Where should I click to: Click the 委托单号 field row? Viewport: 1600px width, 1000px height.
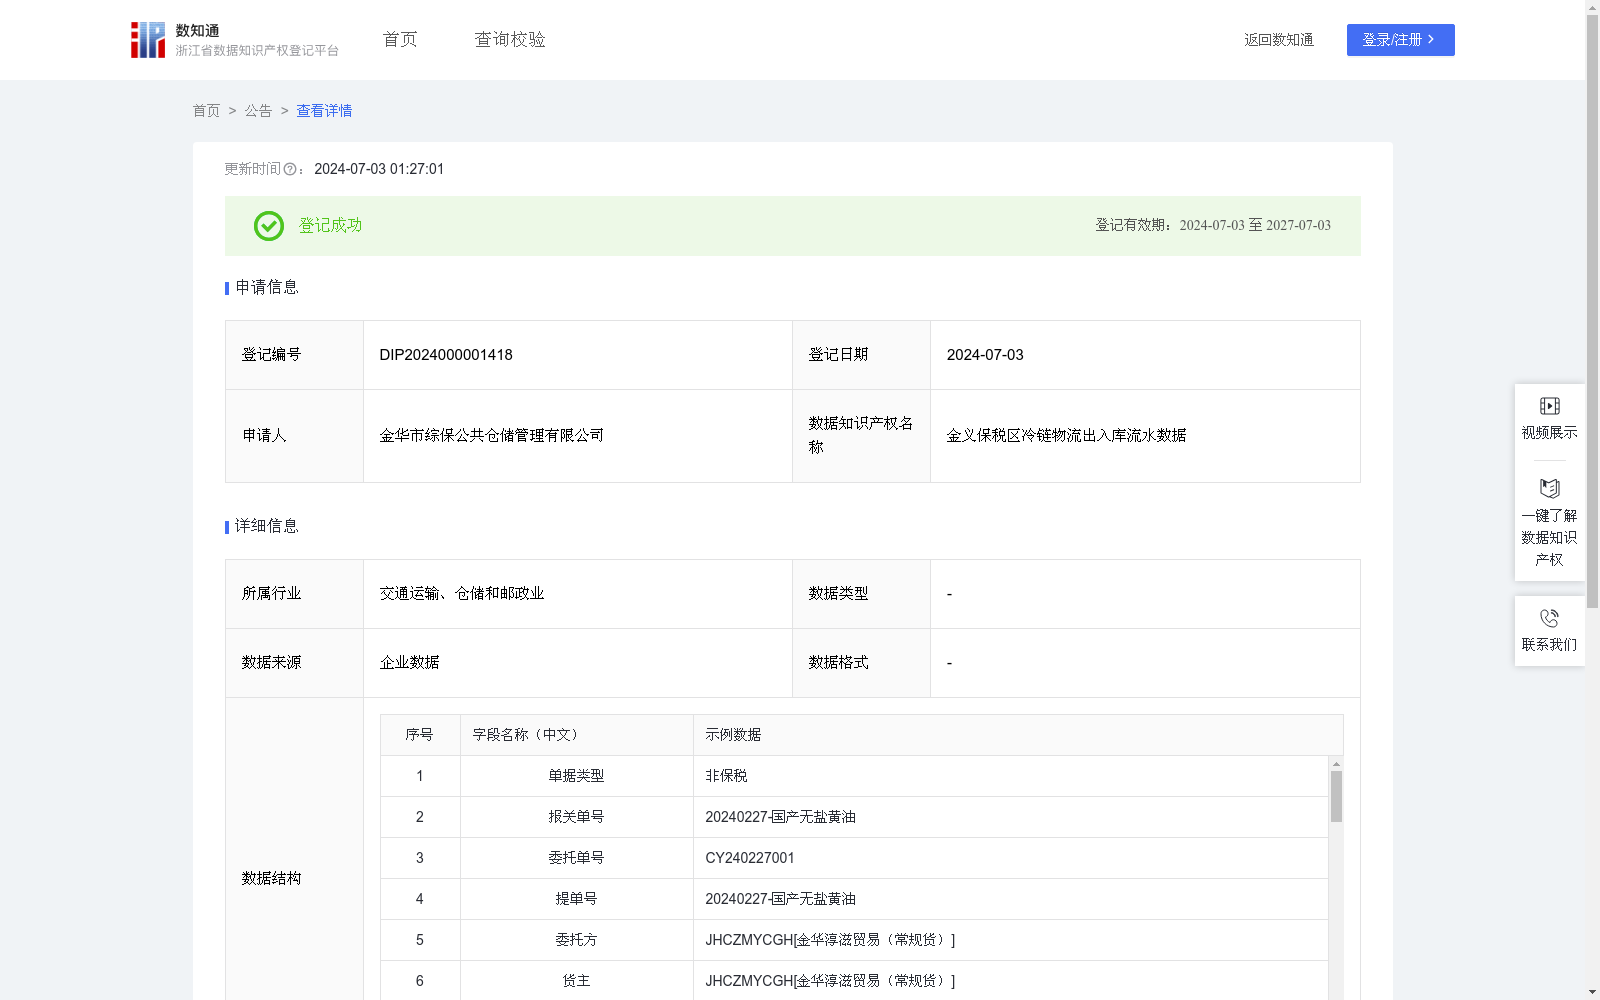point(854,858)
